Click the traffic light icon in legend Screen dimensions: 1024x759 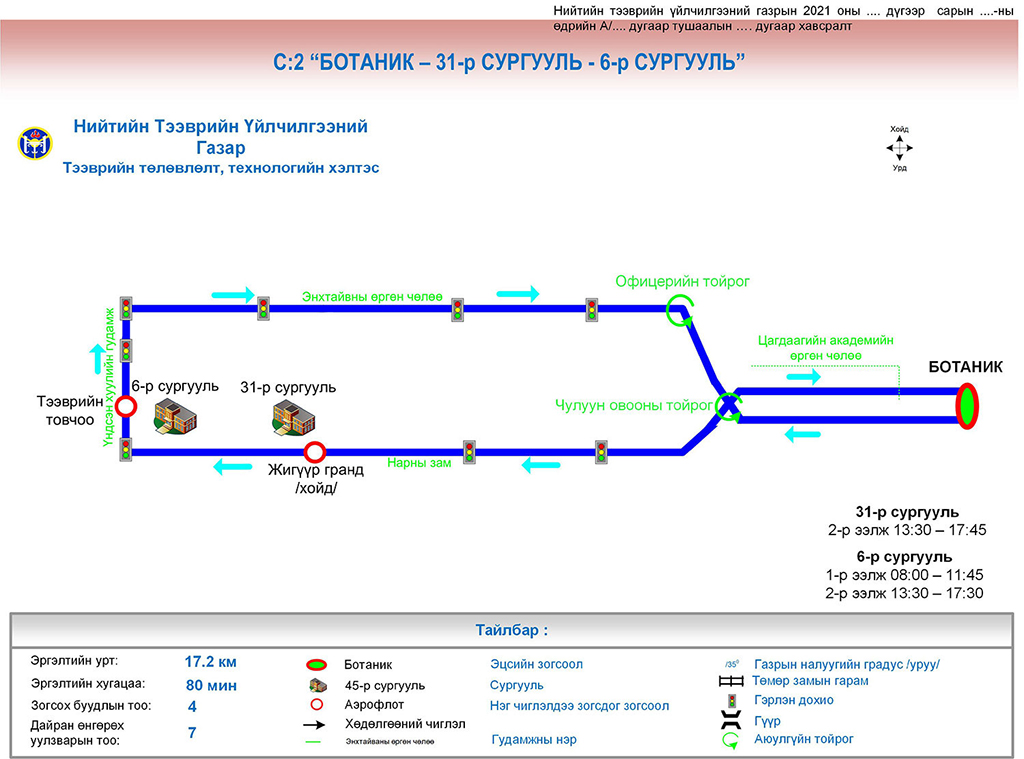(x=732, y=701)
